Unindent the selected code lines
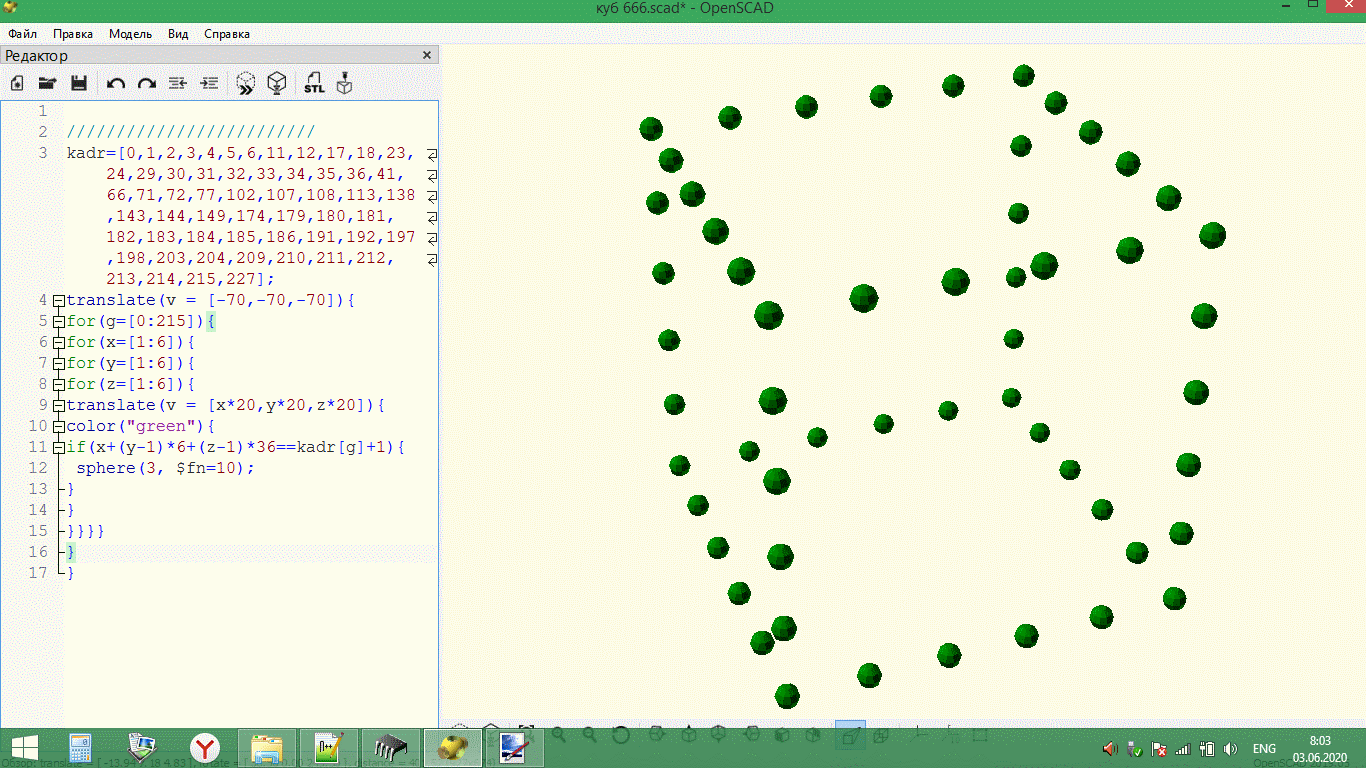 click(x=178, y=84)
